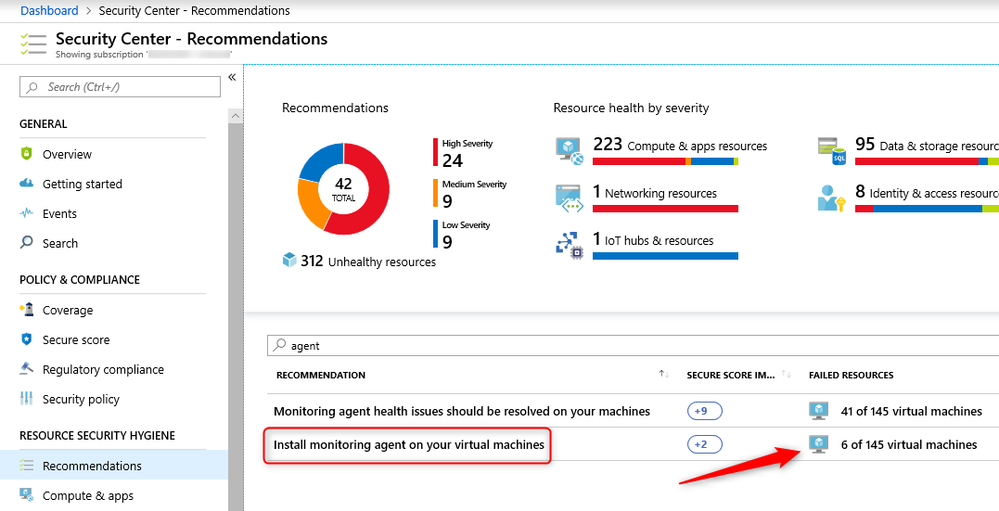Click the Data & storage SQL icon

coord(831,151)
